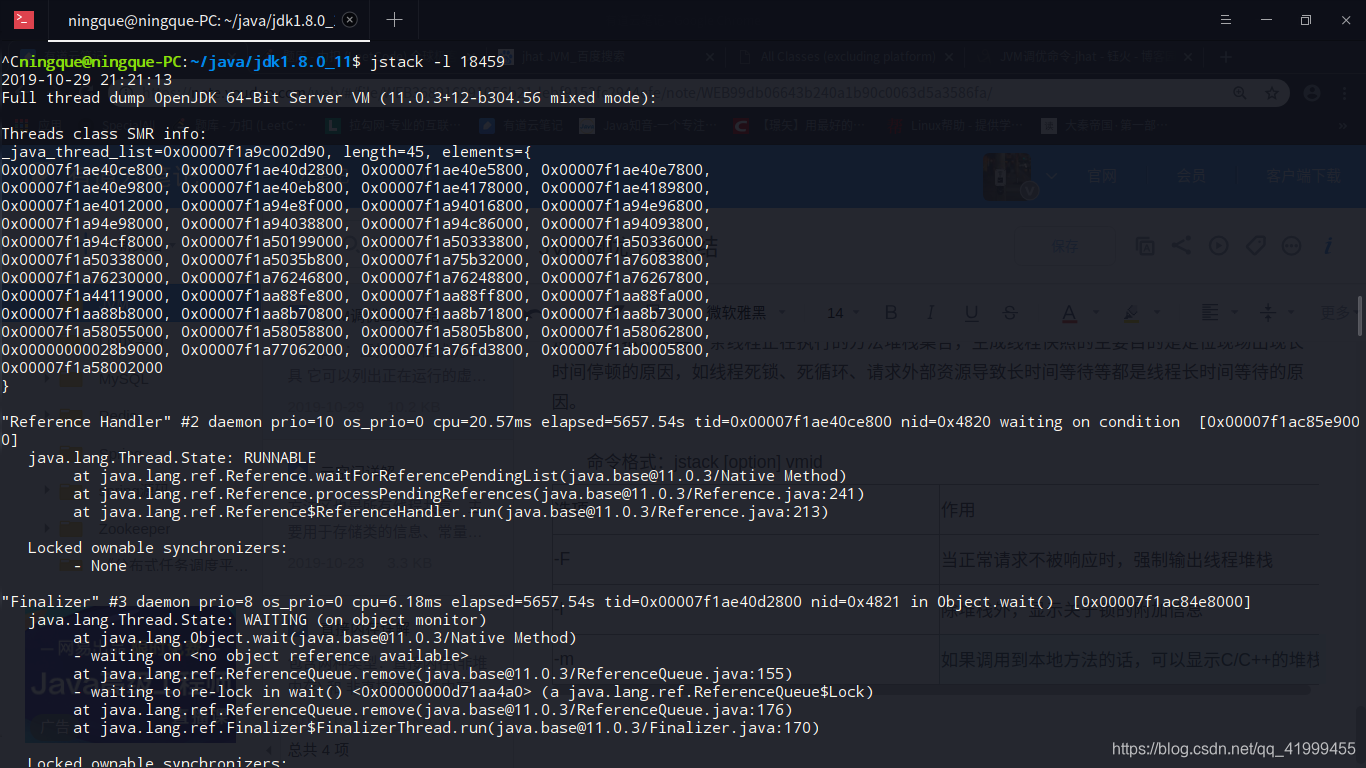1366x768 pixels.
Task: Click the 保存 button in the background note
Action: coord(1064,246)
